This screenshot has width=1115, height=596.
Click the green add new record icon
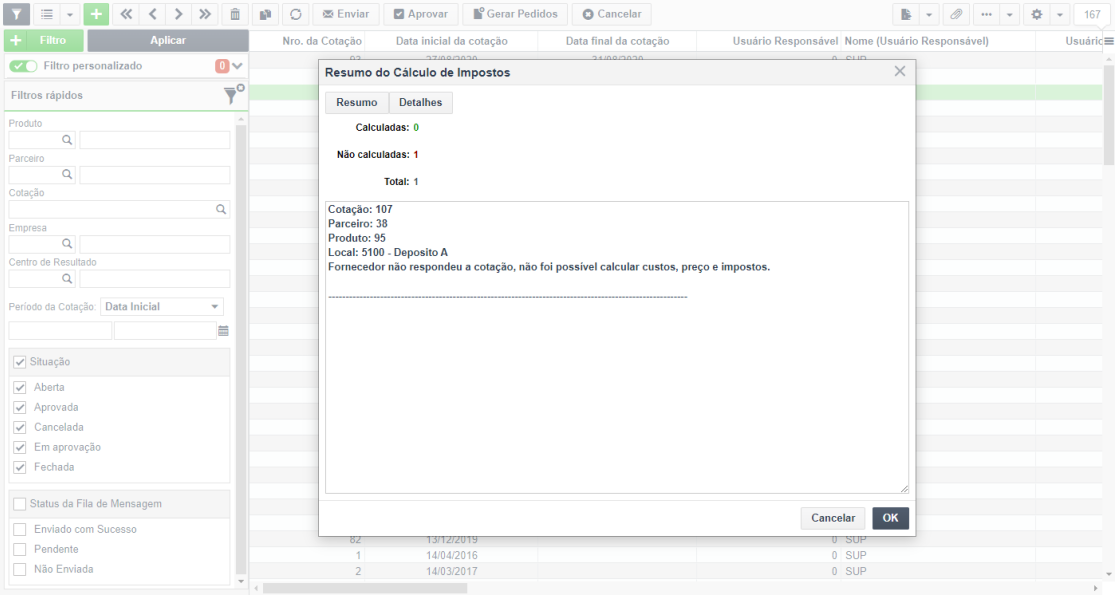coord(96,14)
